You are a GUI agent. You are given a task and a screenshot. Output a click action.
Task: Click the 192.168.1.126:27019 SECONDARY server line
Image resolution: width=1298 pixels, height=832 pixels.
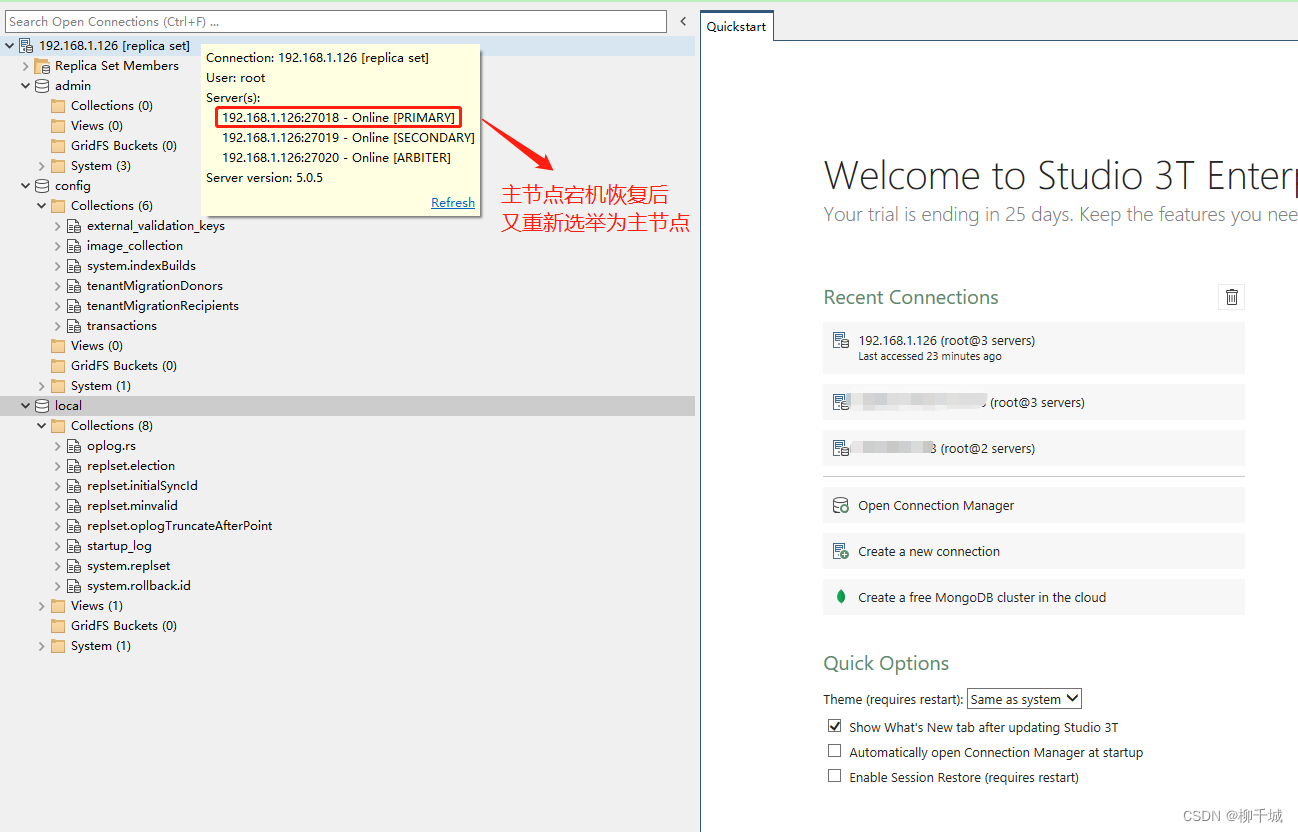(x=348, y=138)
